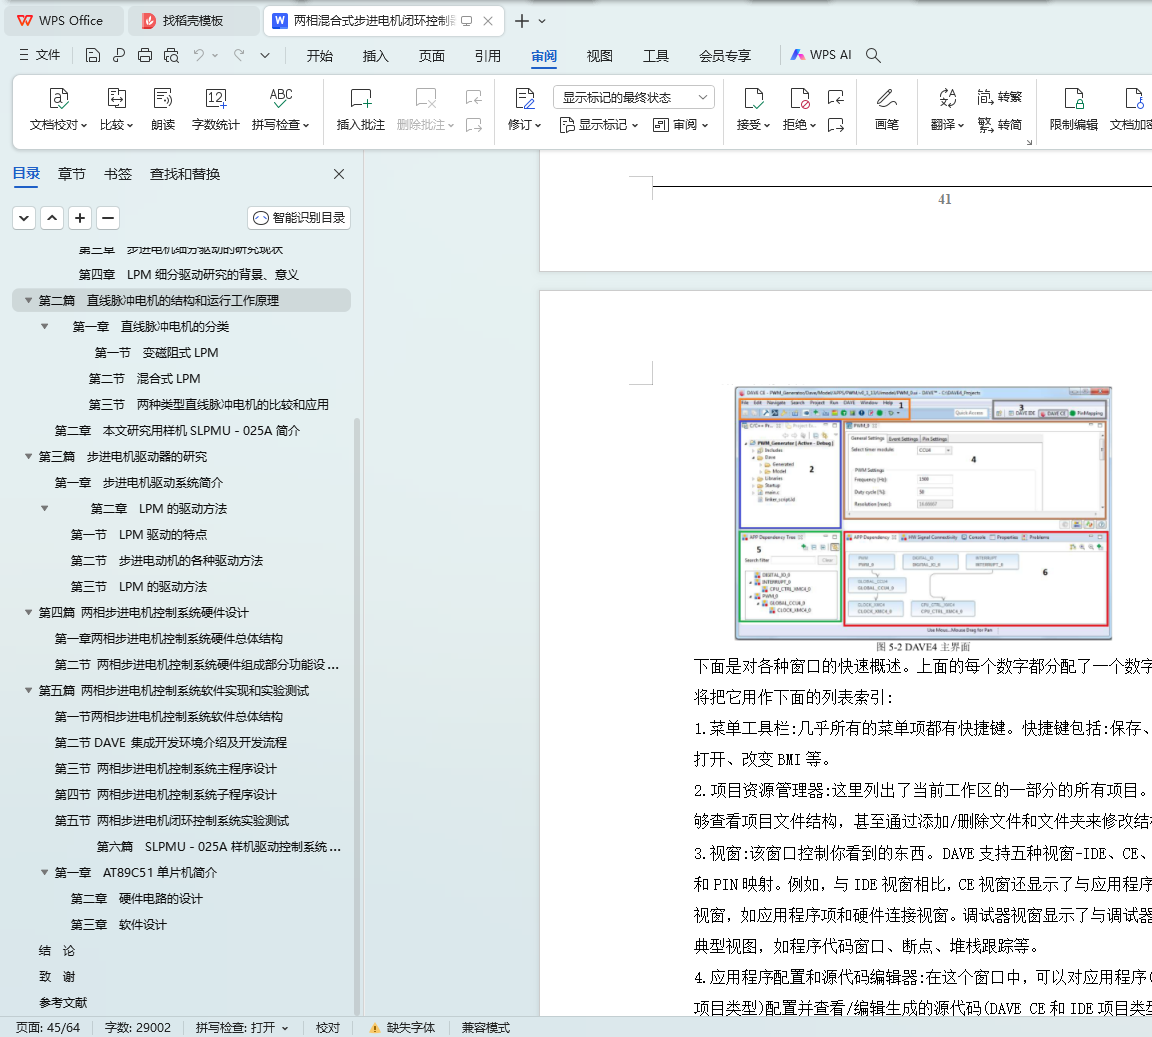The width and height of the screenshot is (1152, 1037).
Task: Open the 视图 ribbon tab
Action: point(600,56)
